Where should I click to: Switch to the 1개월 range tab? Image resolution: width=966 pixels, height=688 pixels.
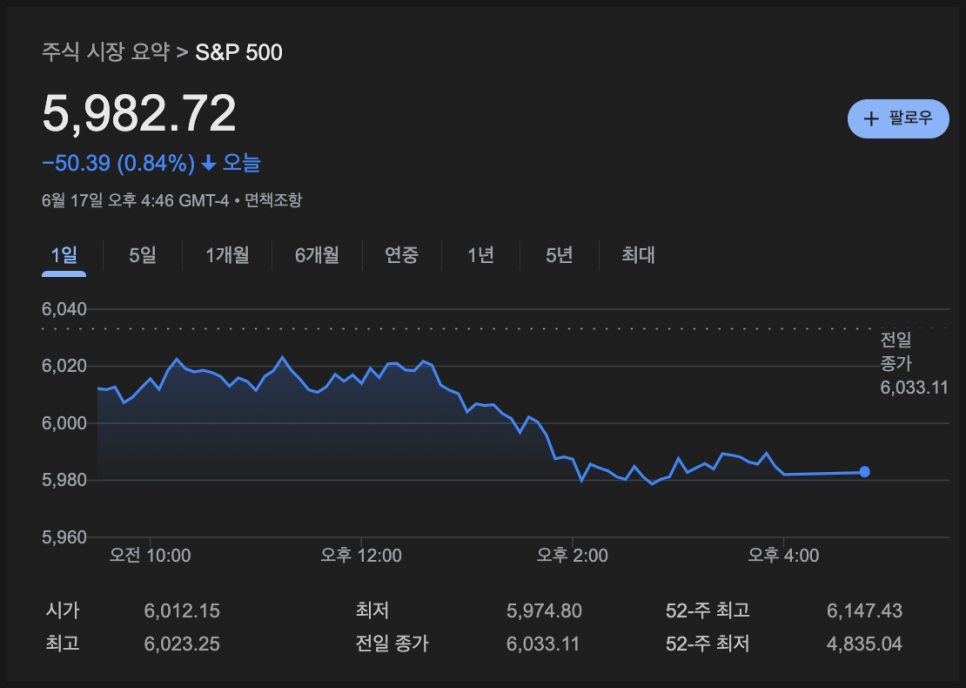(x=227, y=255)
